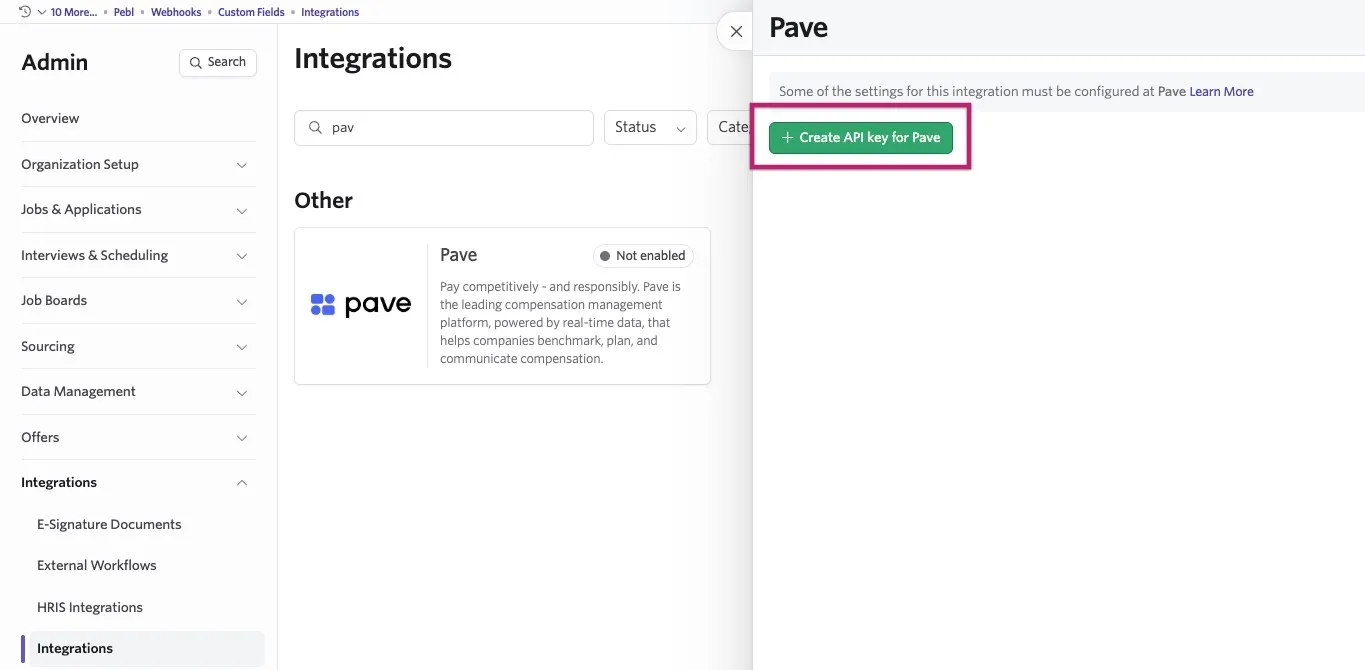Go to the Custom Fields breadcrumb
The width and height of the screenshot is (1365, 670).
(251, 12)
